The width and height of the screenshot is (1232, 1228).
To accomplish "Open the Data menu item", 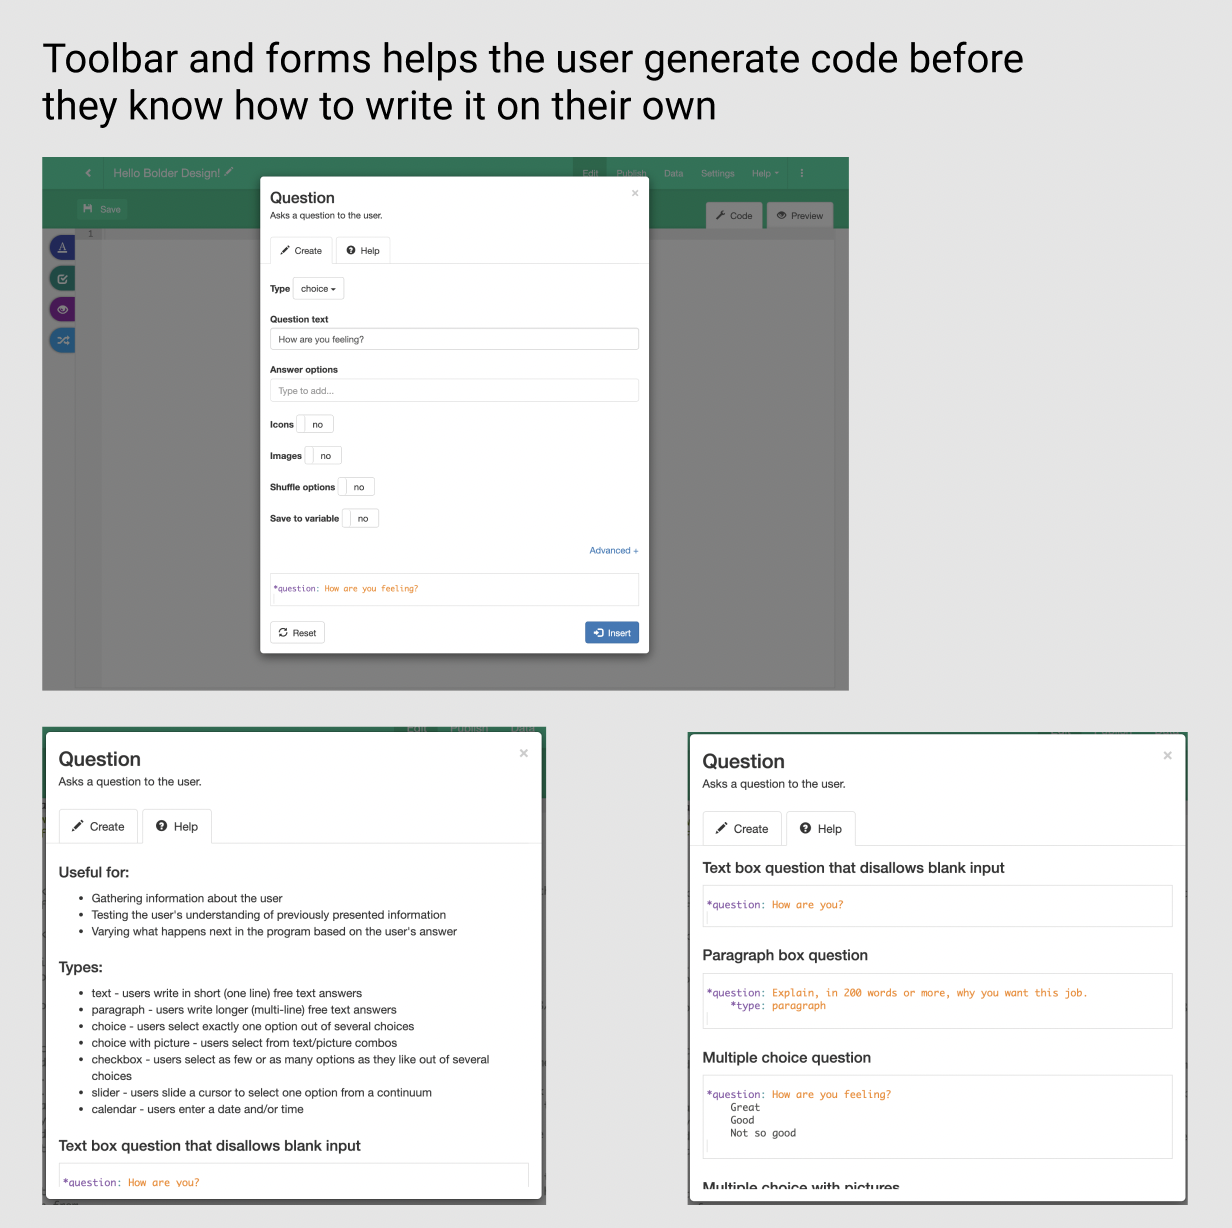I will coord(673,174).
